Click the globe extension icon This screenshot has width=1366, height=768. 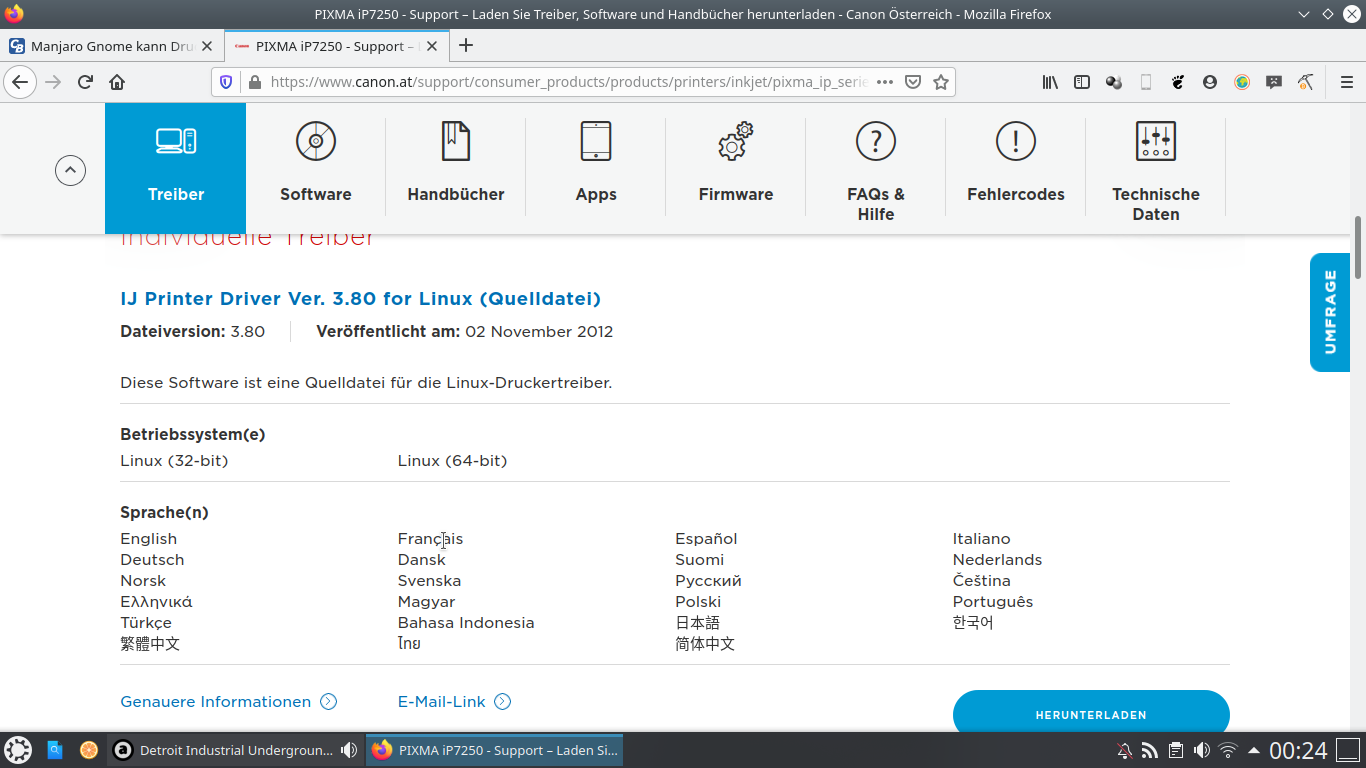click(x=1242, y=82)
